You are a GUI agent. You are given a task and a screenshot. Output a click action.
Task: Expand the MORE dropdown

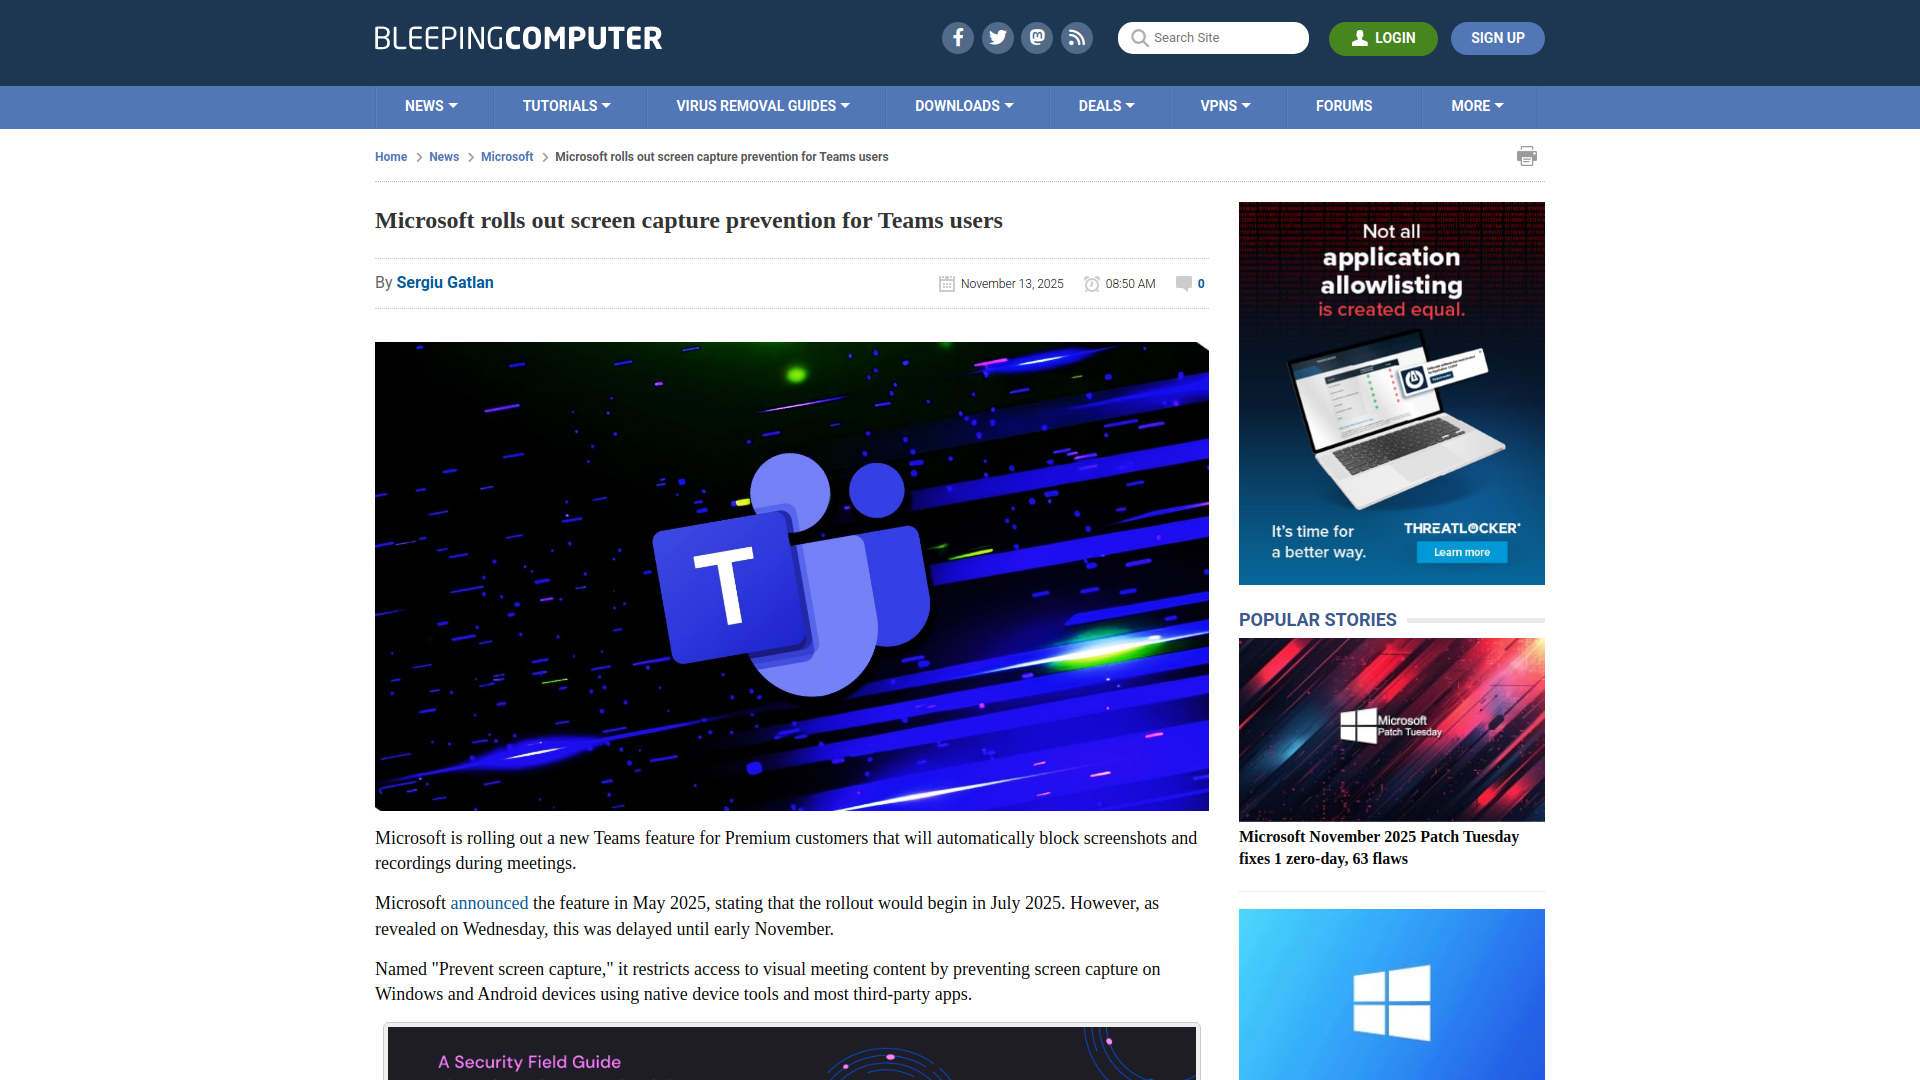coord(1477,106)
